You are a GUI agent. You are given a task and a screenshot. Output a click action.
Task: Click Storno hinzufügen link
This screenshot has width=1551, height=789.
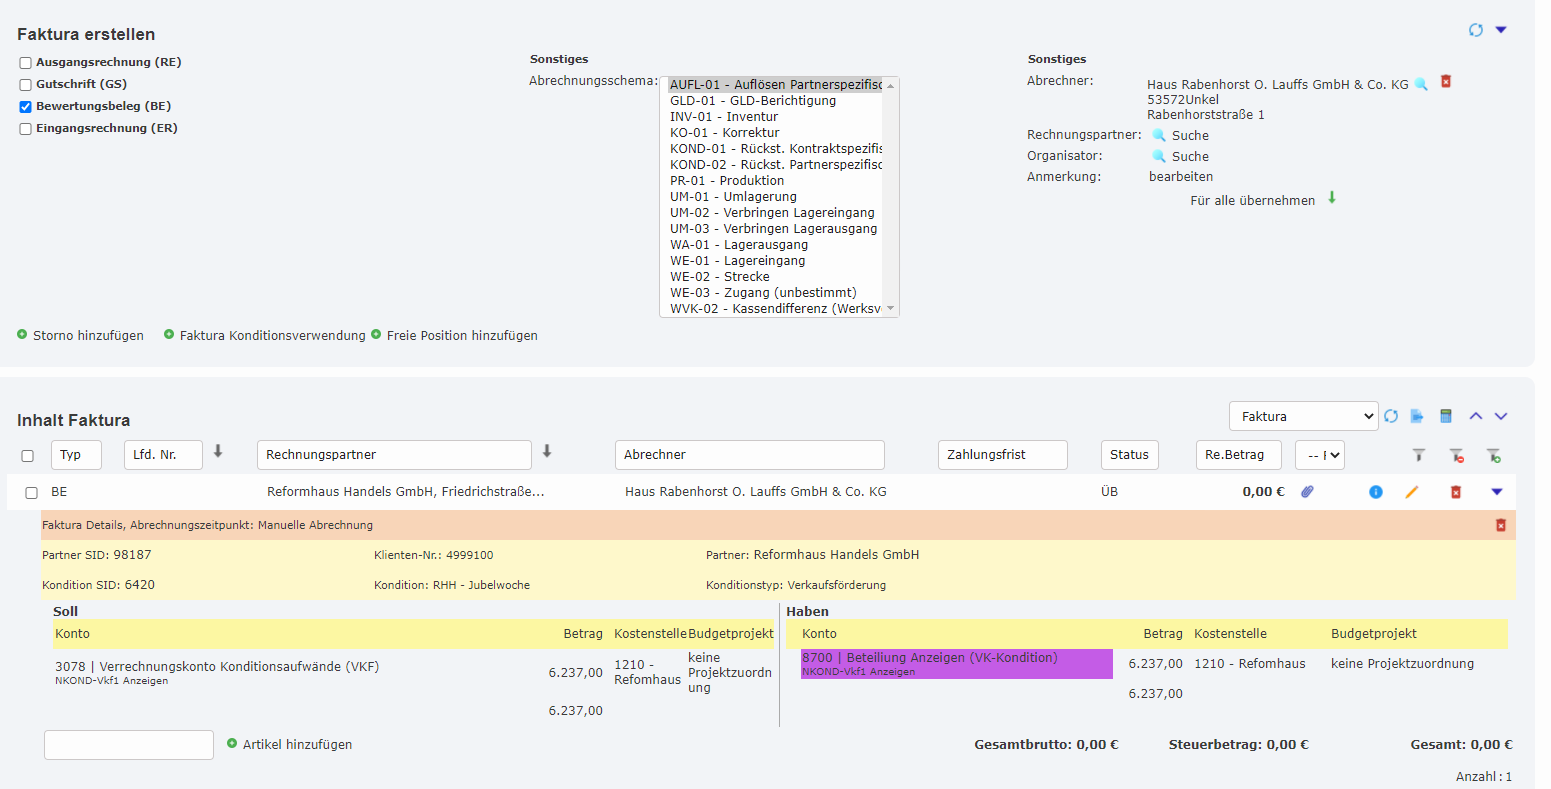click(88, 336)
